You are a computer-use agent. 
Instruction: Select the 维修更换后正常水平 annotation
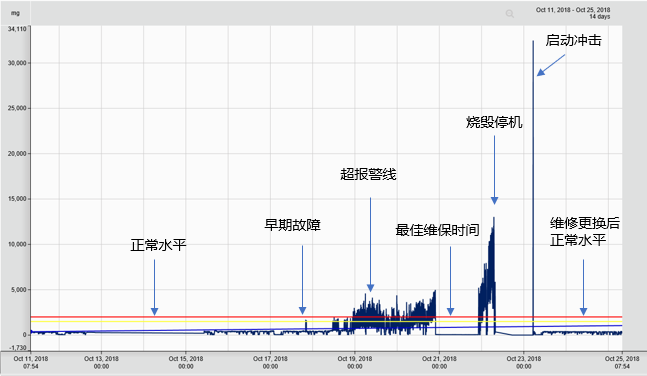(x=585, y=232)
